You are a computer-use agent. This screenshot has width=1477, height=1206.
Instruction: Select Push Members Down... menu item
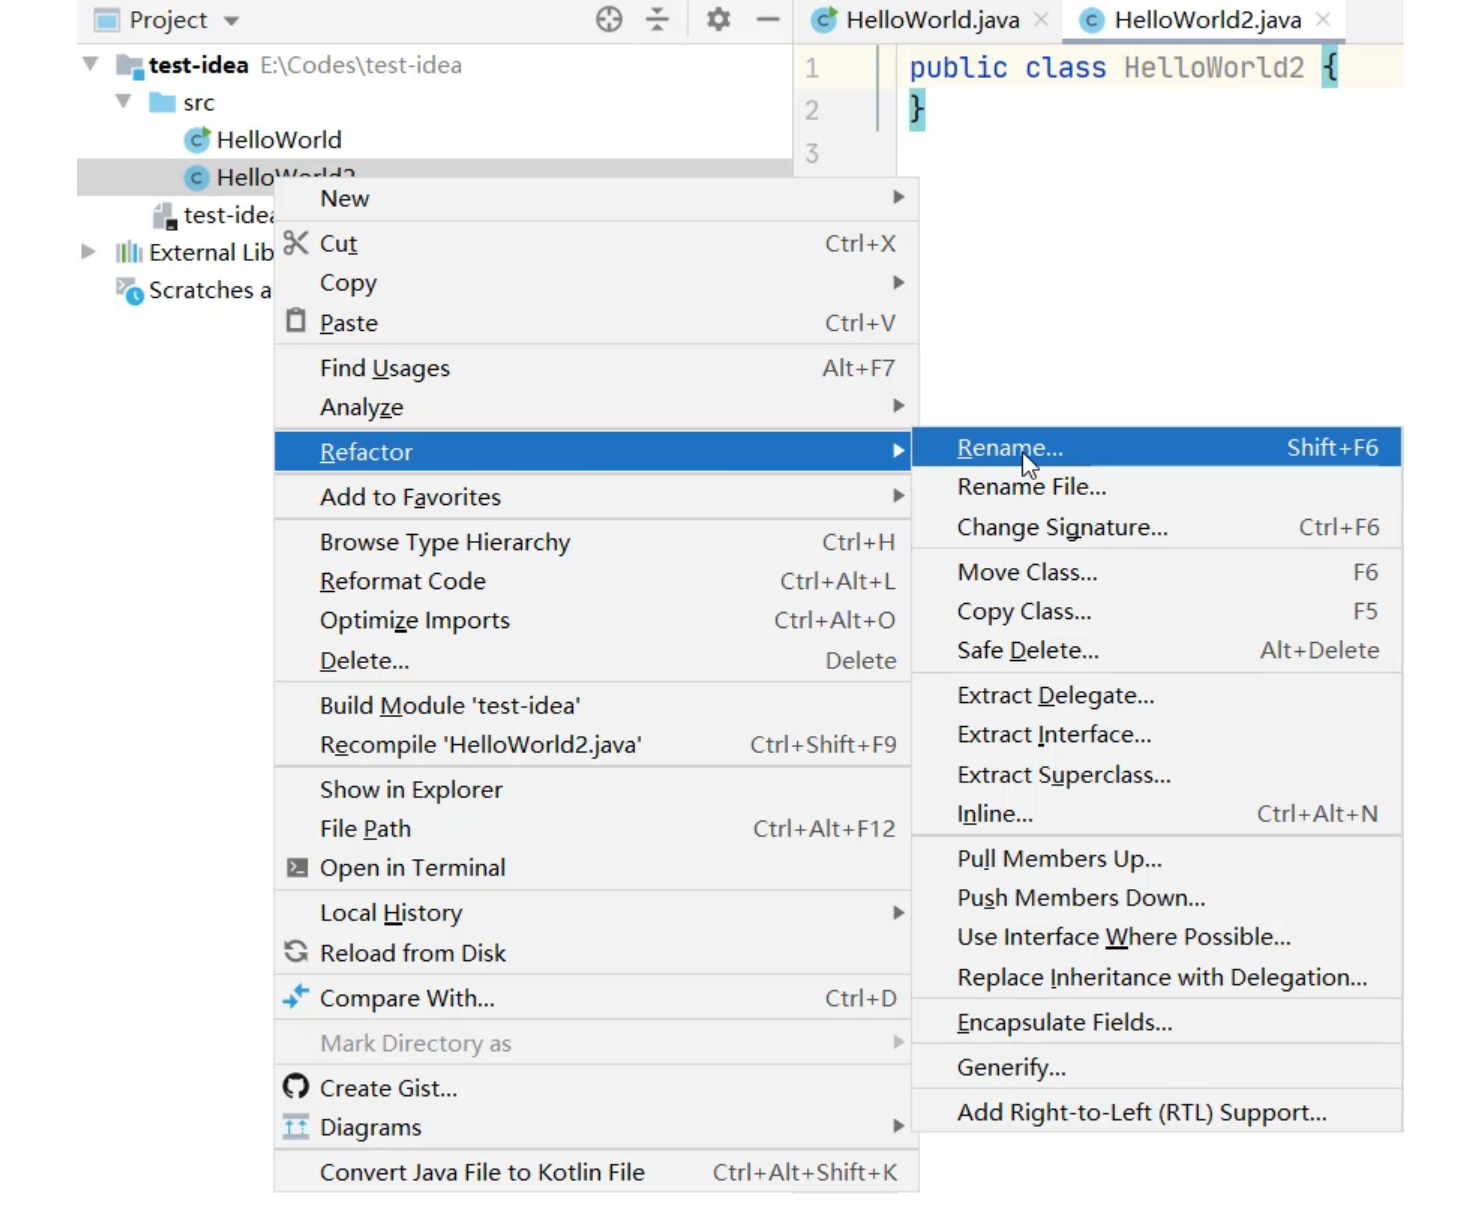click(1157, 898)
